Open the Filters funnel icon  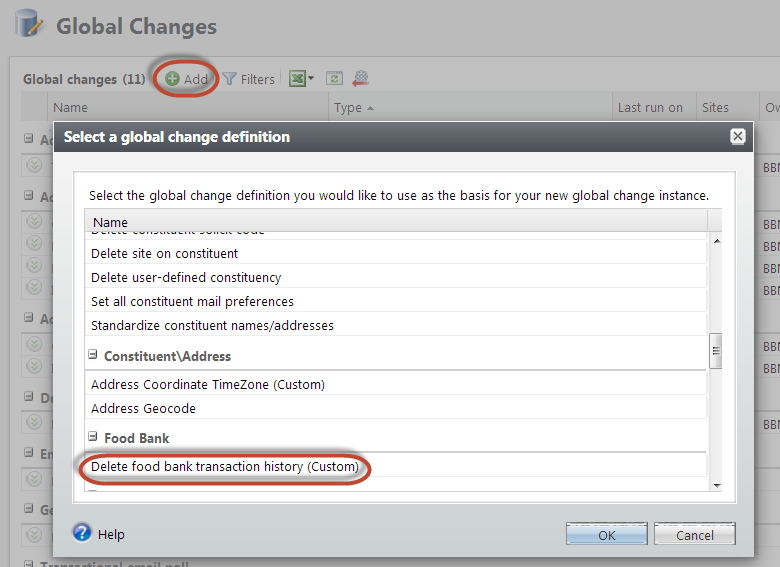click(229, 79)
